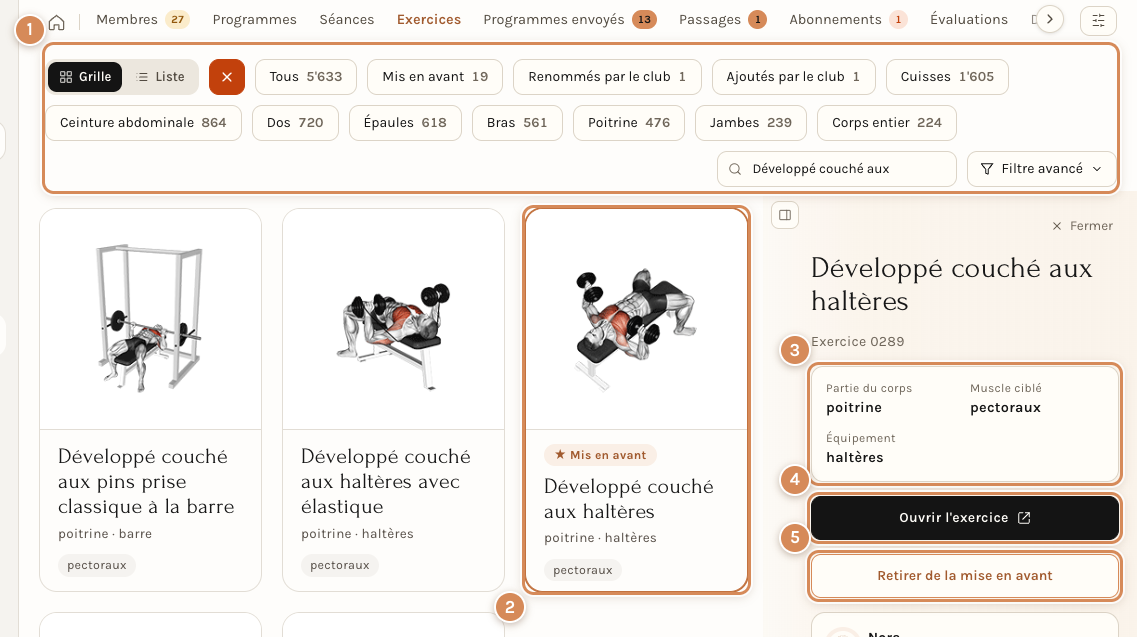Click pectoraux tag on elastic card
Image resolution: width=1137 pixels, height=637 pixels.
pyautogui.click(x=339, y=565)
